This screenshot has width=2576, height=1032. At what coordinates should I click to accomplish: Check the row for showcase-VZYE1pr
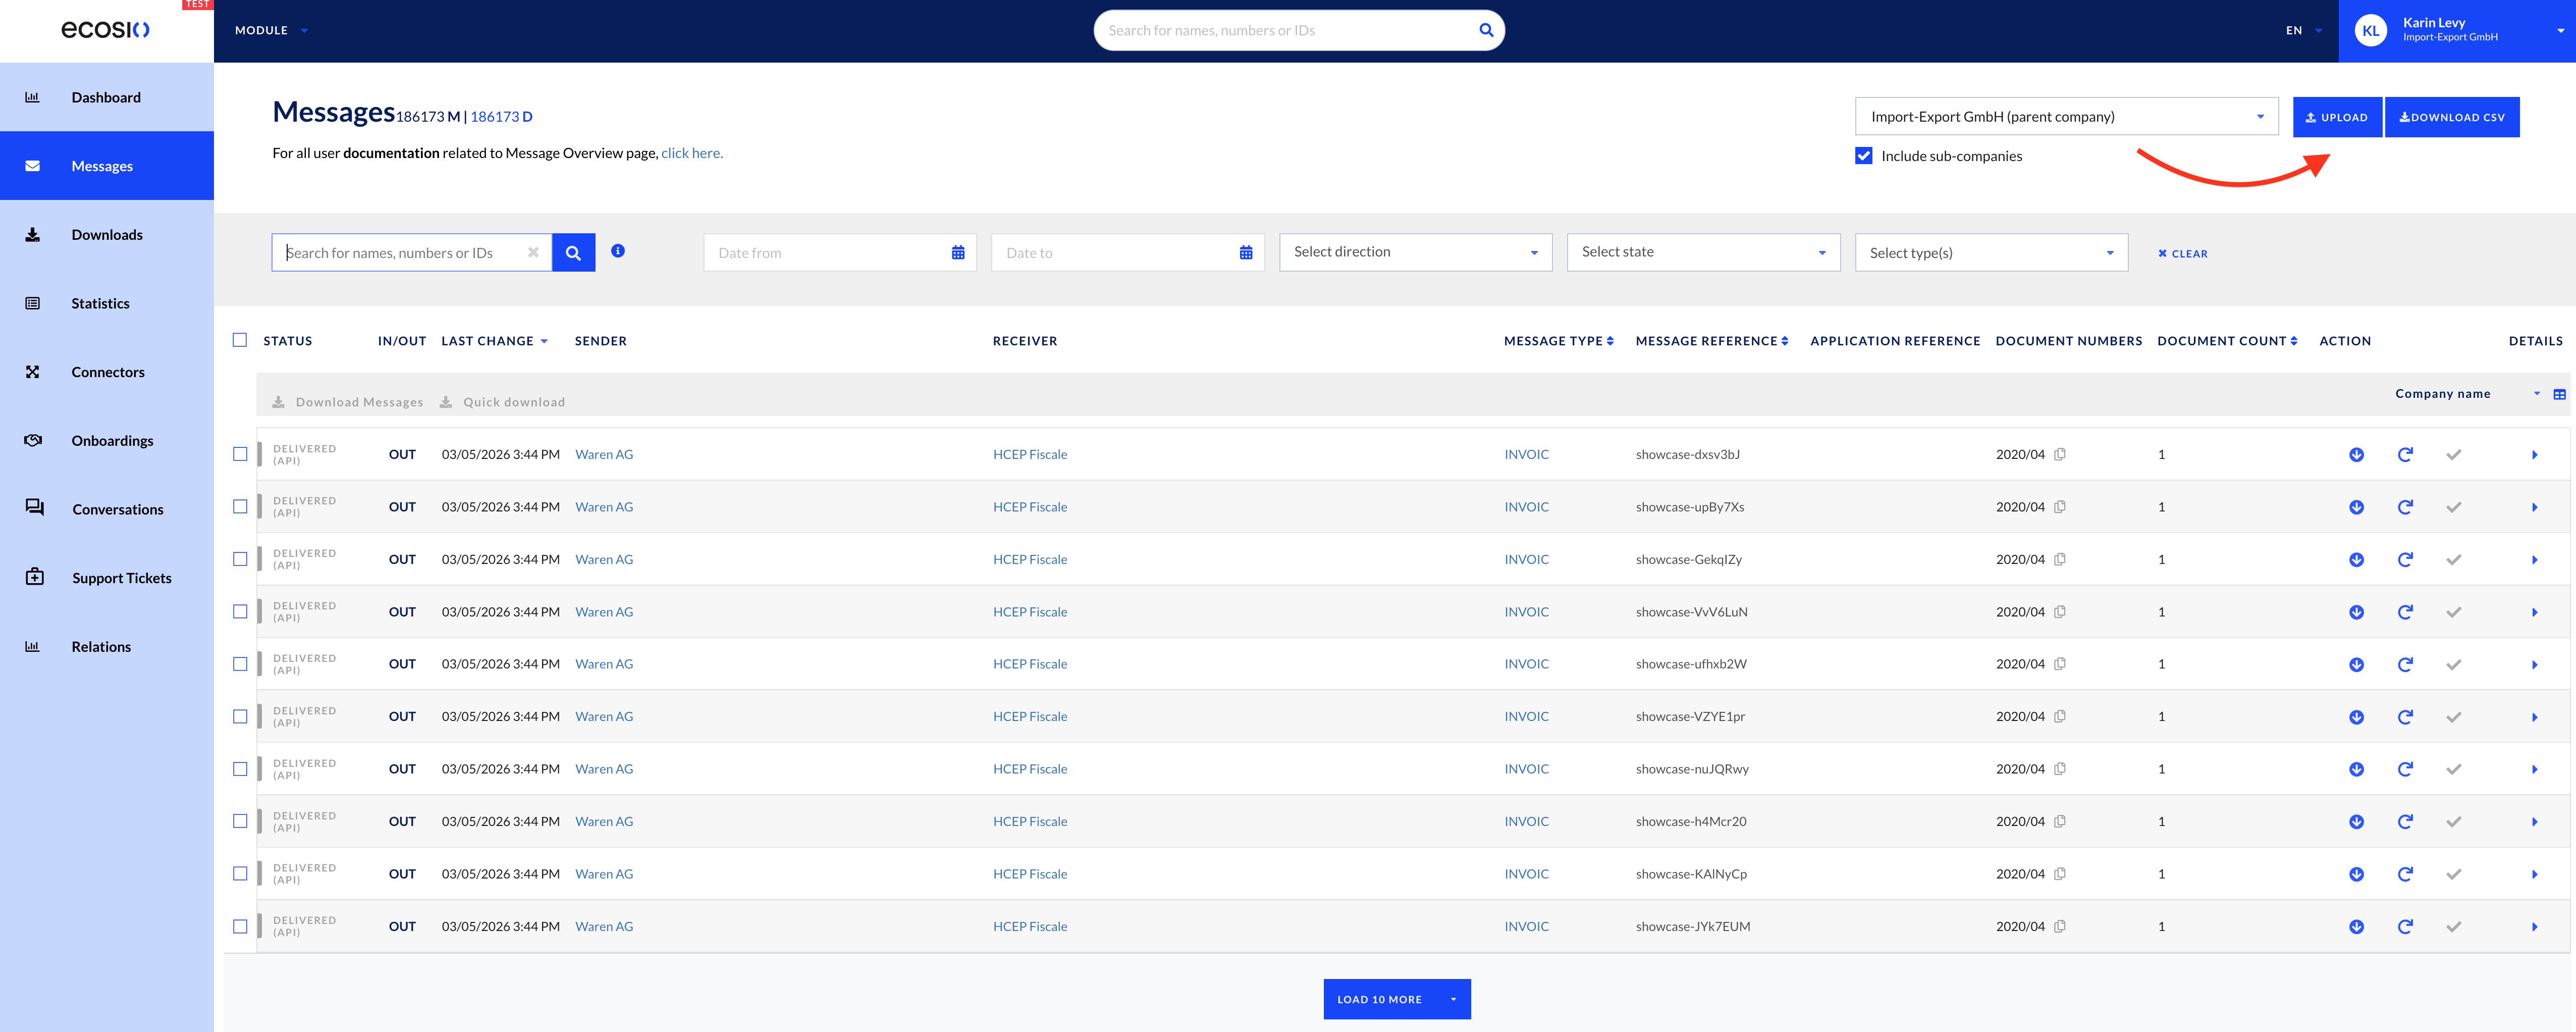[x=240, y=716]
